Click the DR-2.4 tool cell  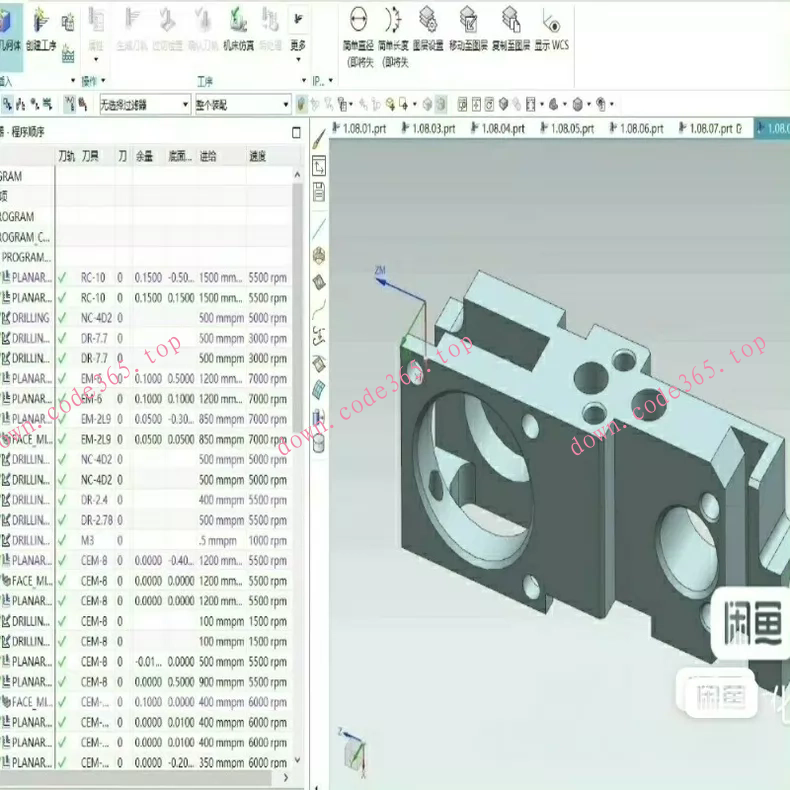click(94, 500)
